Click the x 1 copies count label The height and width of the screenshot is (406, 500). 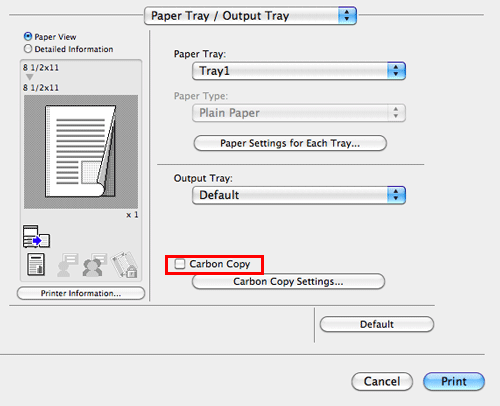pyautogui.click(x=132, y=215)
